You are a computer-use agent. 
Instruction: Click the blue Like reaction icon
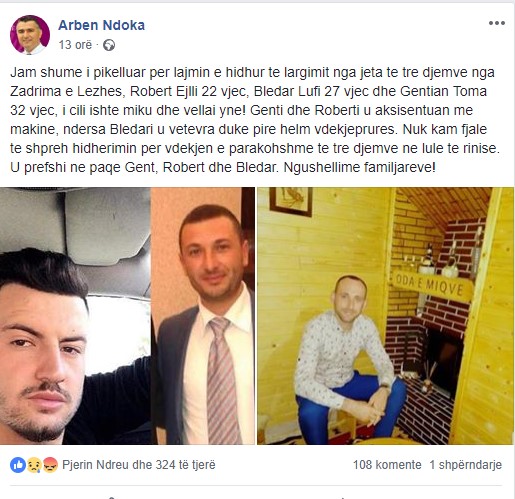tap(18, 465)
